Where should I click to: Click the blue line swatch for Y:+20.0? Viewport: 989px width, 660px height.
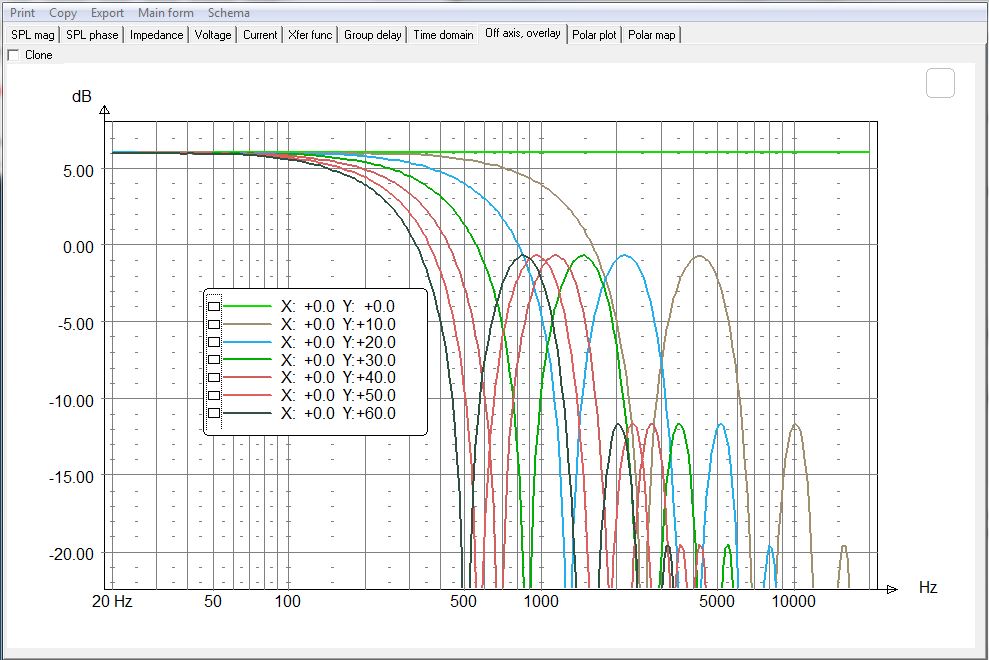(x=248, y=342)
